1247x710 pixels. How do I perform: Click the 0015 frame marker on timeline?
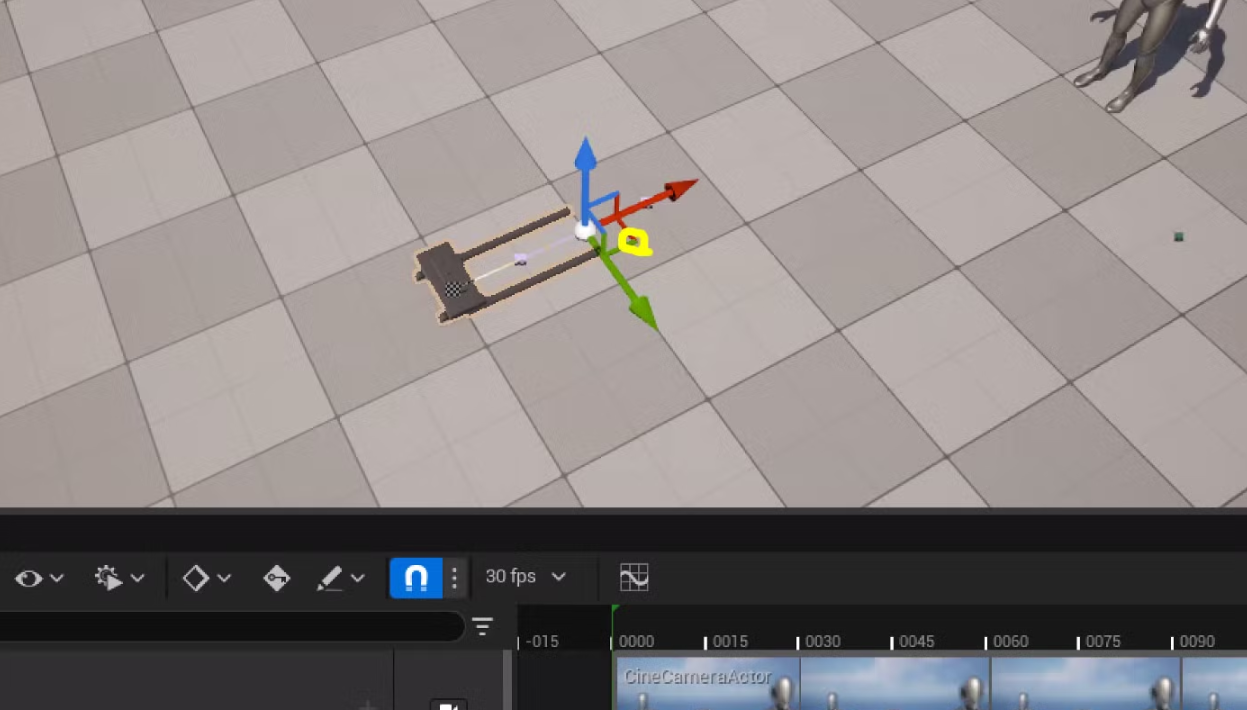click(729, 641)
